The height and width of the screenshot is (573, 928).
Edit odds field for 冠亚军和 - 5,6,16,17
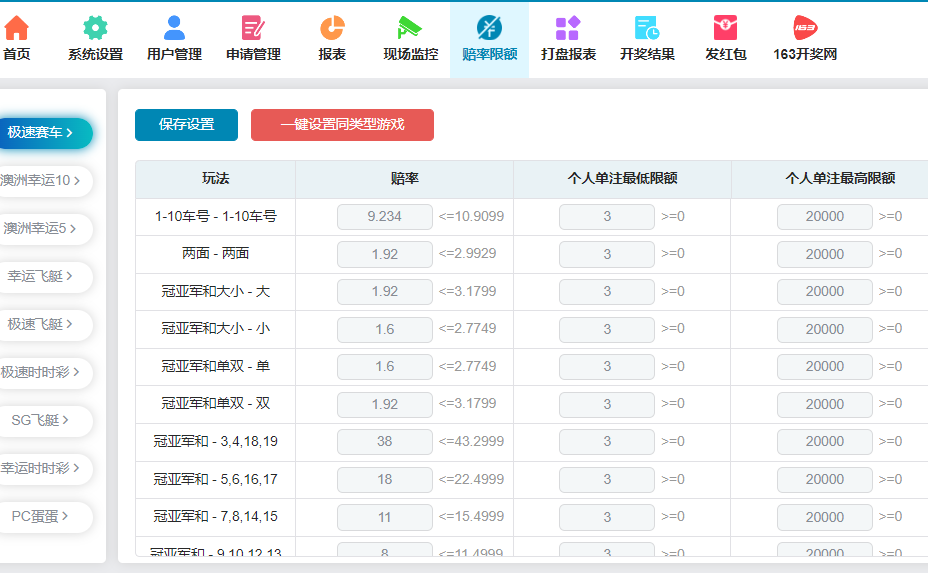point(385,479)
